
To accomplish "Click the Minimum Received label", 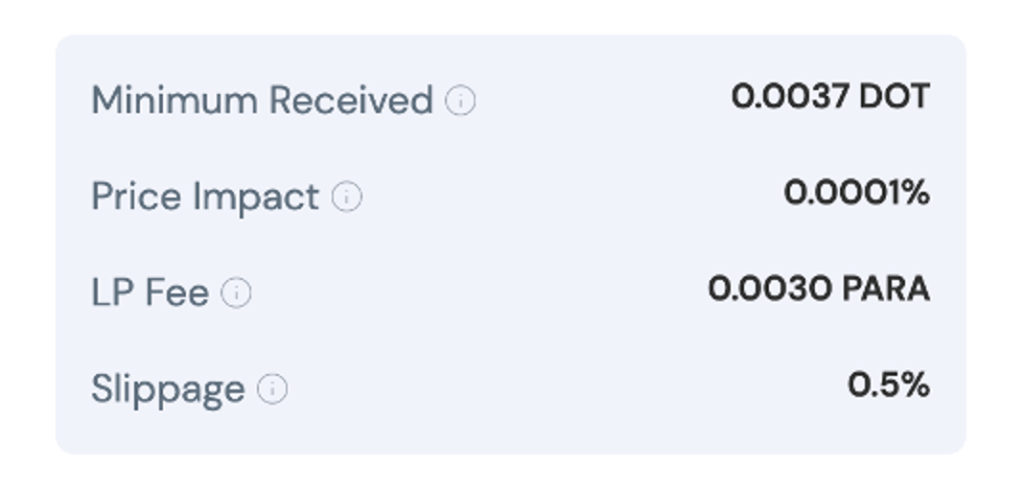I will click(262, 100).
